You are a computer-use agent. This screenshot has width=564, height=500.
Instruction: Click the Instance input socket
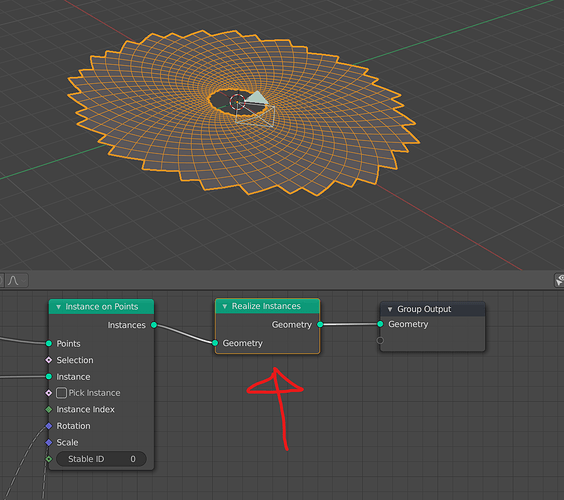pos(49,377)
